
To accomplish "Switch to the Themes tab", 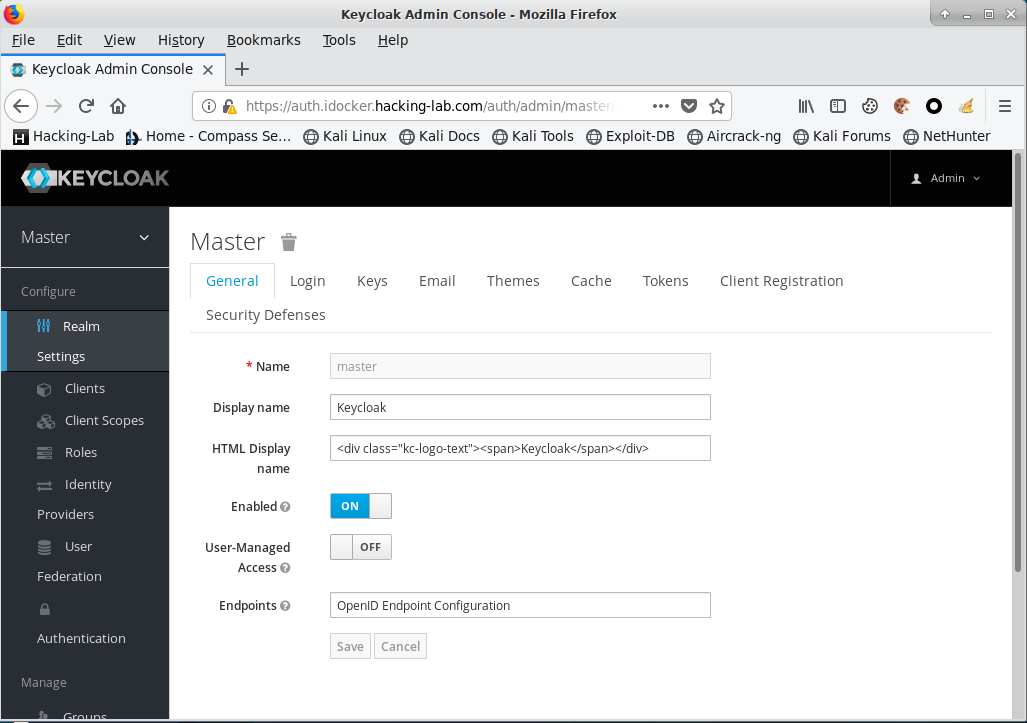I will (x=513, y=281).
